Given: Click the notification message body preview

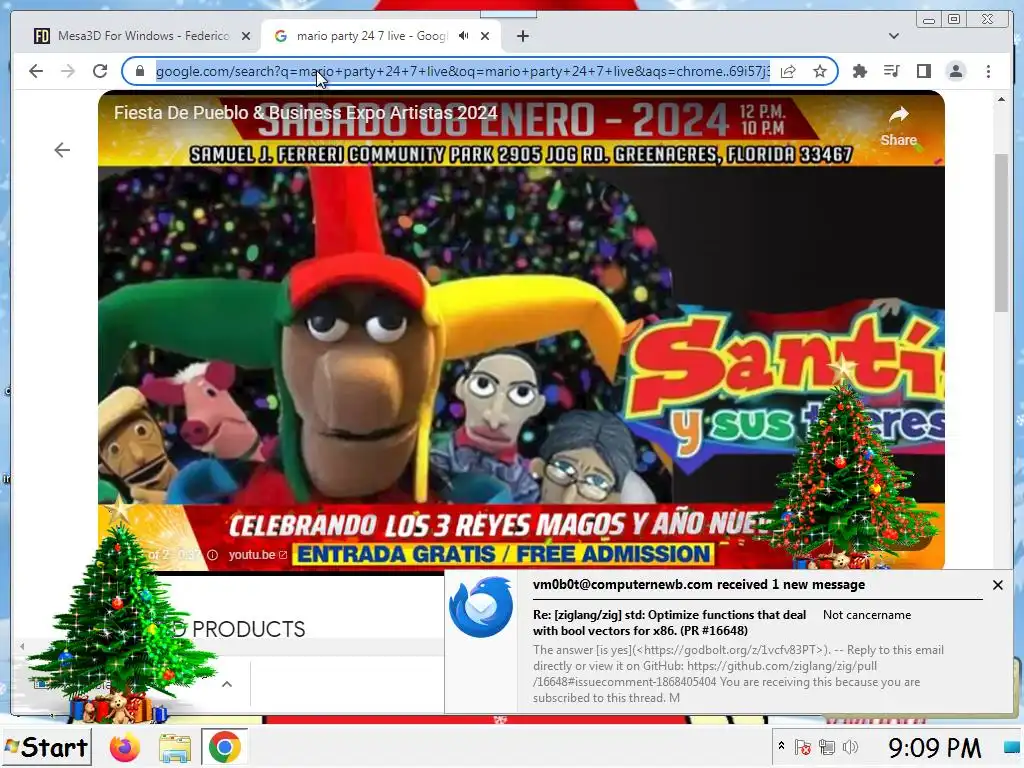Looking at the screenshot, I should tap(738, 674).
